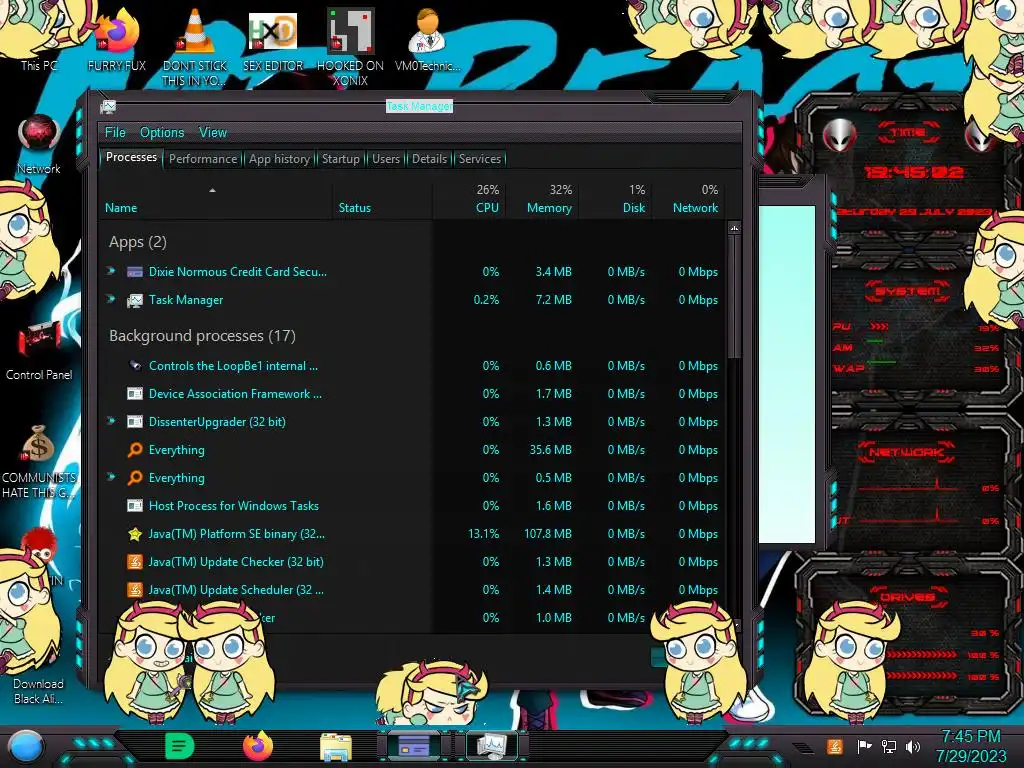Click the Dixie Normous process icon
The image size is (1024, 768).
(x=135, y=272)
